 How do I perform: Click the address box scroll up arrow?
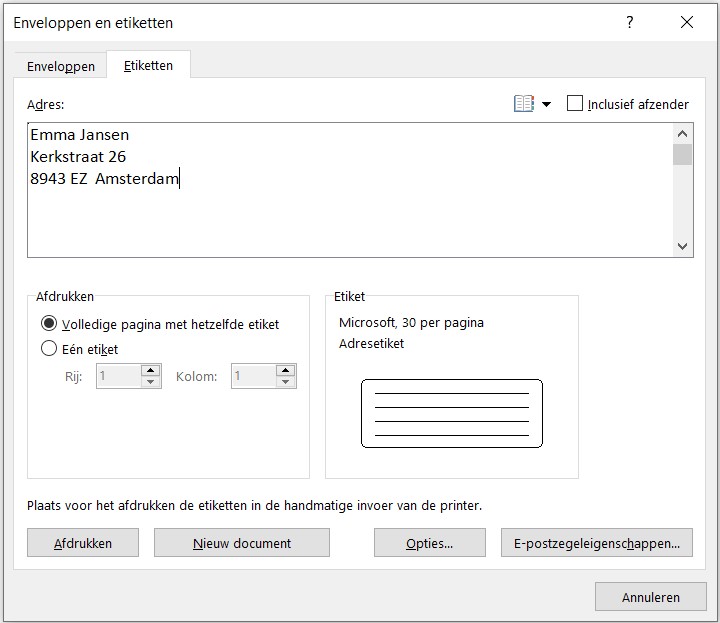(682, 134)
